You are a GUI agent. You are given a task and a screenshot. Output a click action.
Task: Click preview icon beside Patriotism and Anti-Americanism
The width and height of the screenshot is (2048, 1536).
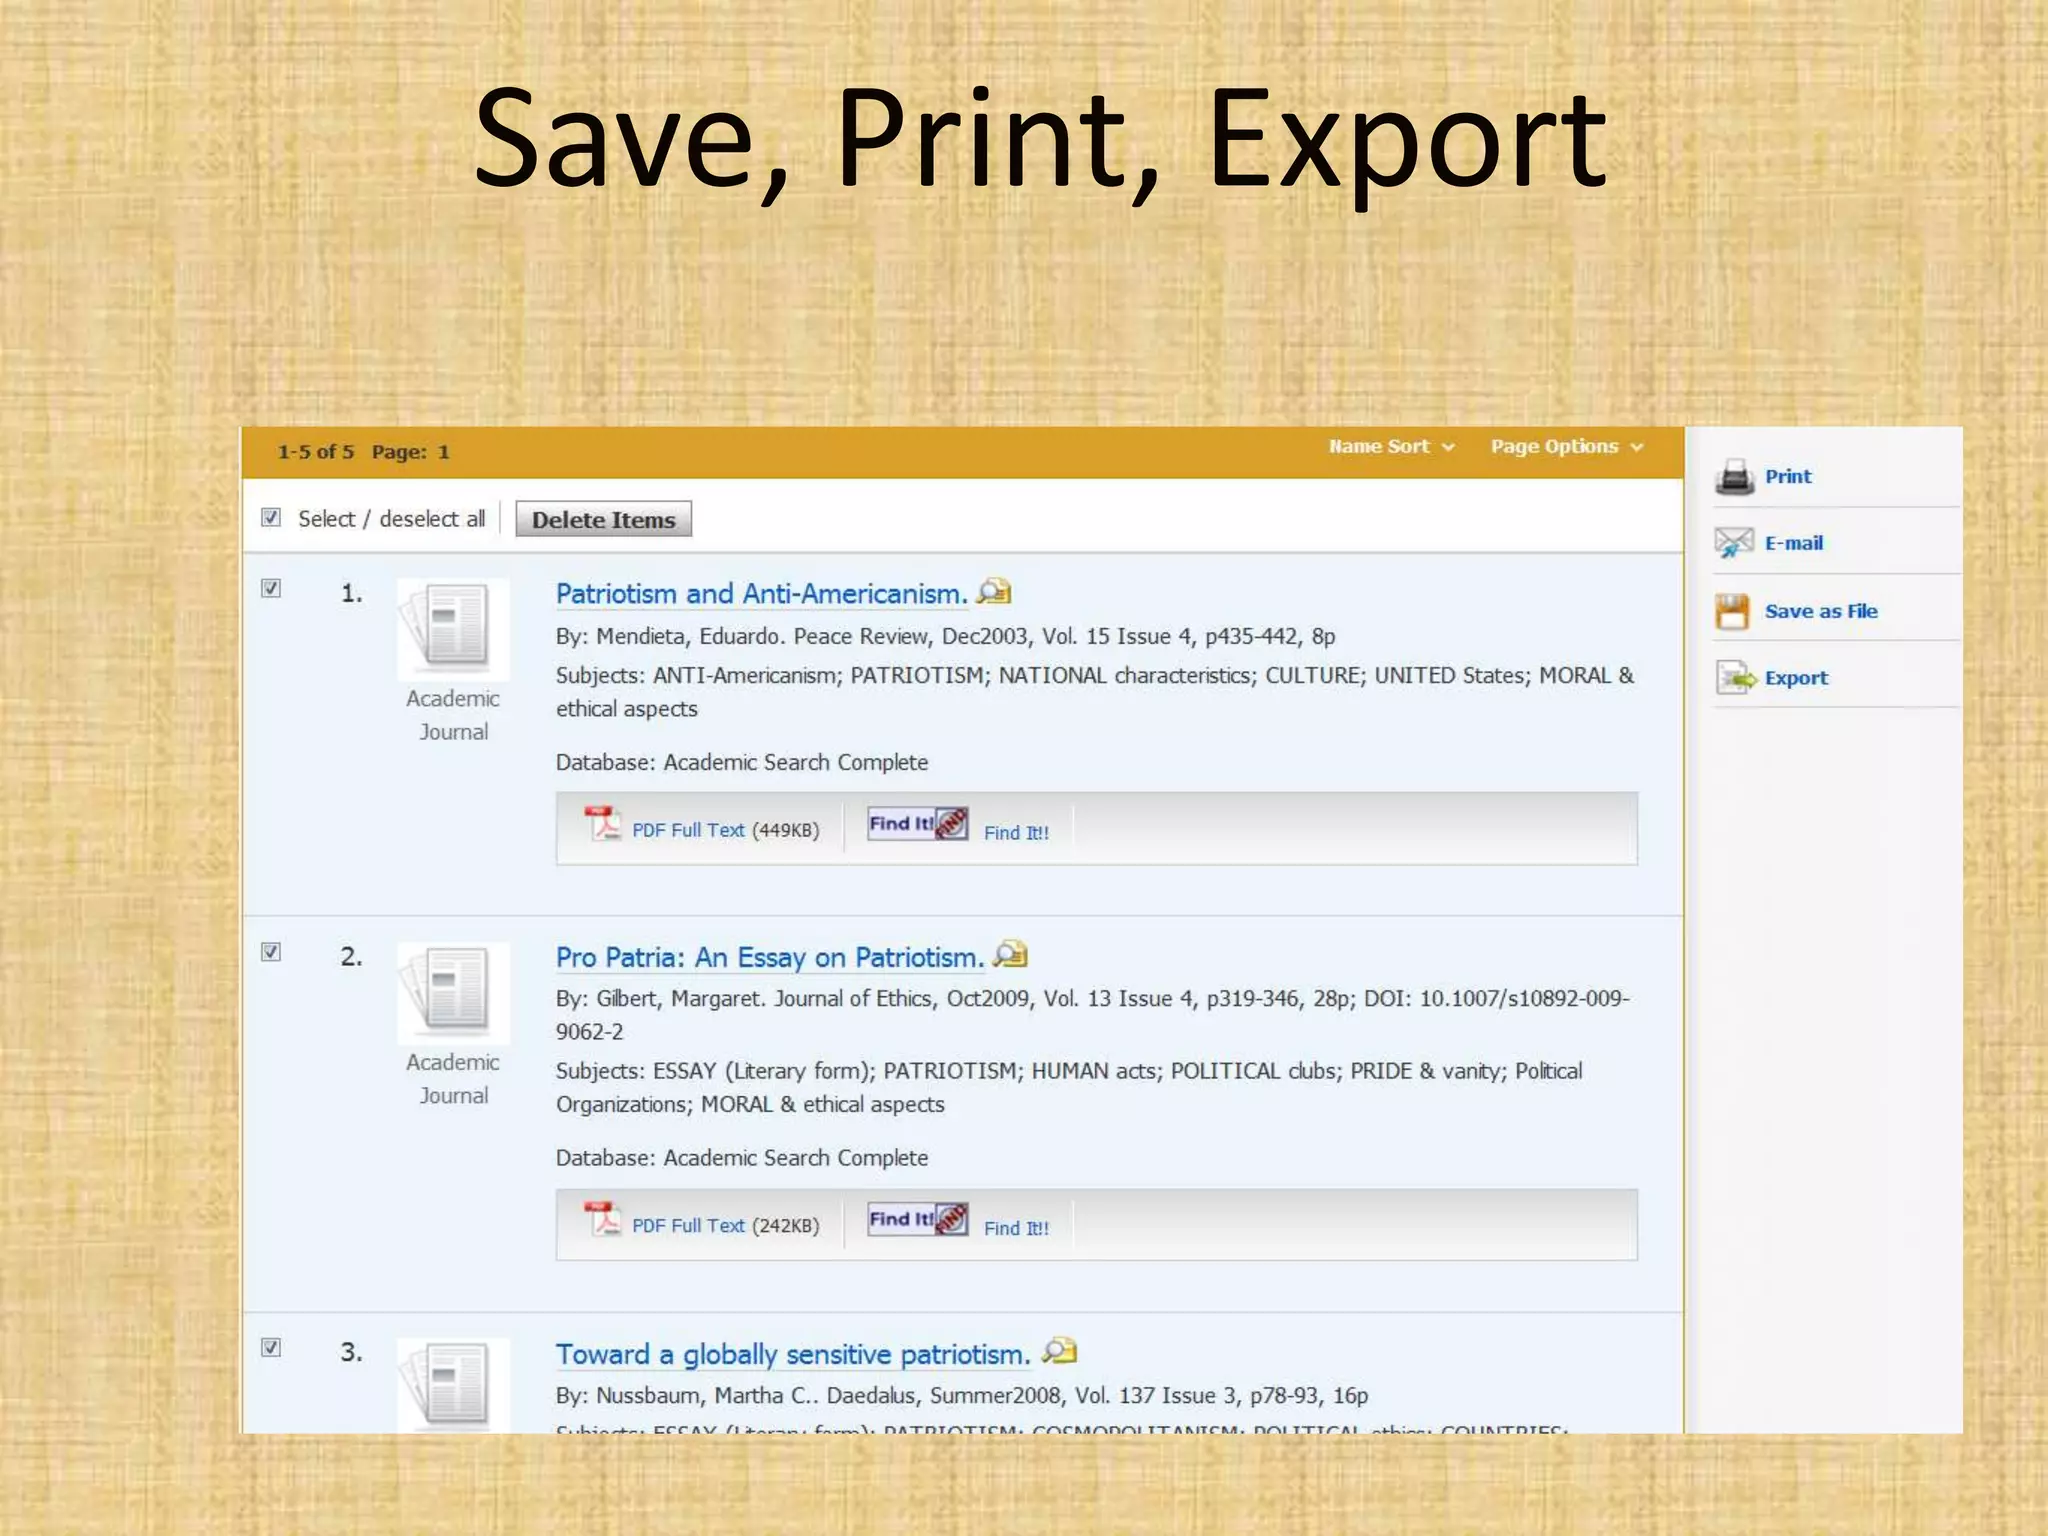point(994,591)
